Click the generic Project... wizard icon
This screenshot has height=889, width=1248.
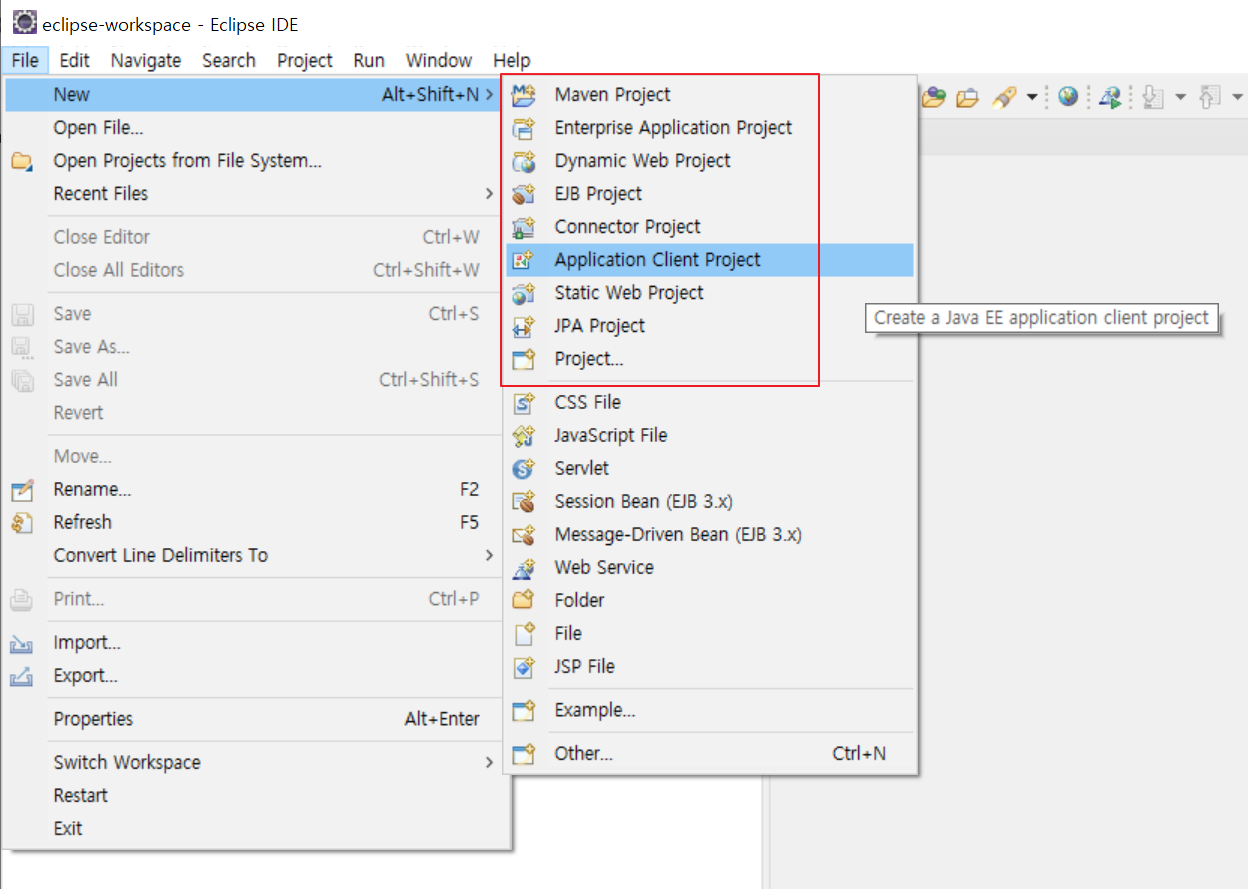523,359
